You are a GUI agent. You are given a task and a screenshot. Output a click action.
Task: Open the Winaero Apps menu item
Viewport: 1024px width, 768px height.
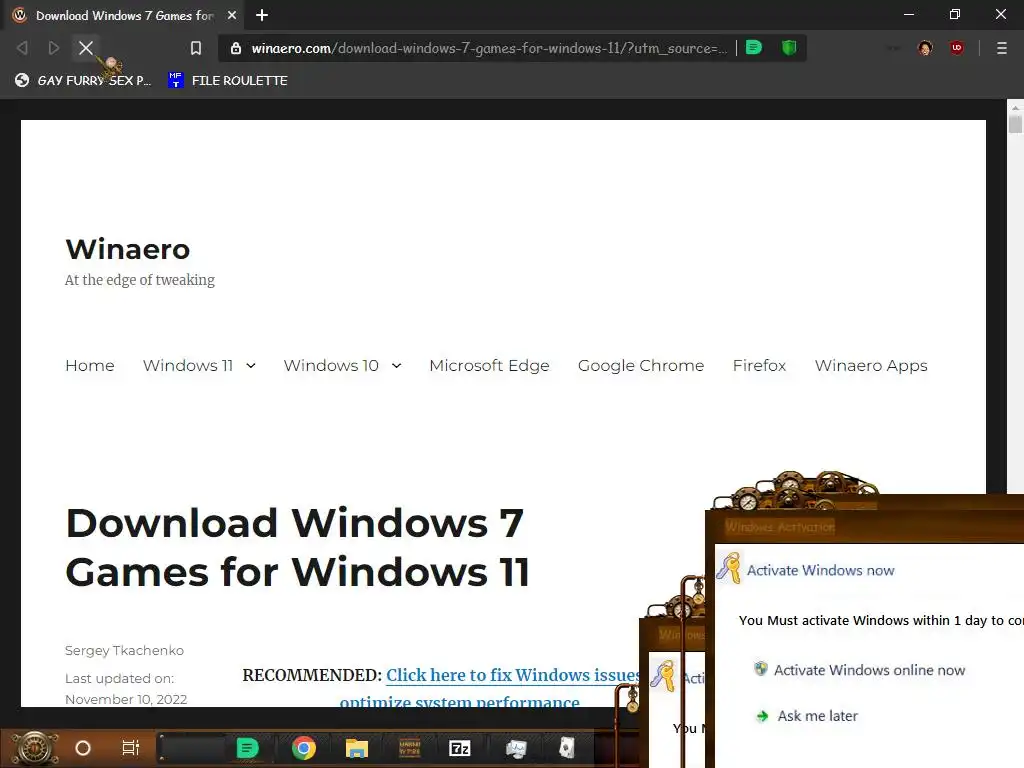coord(871,365)
